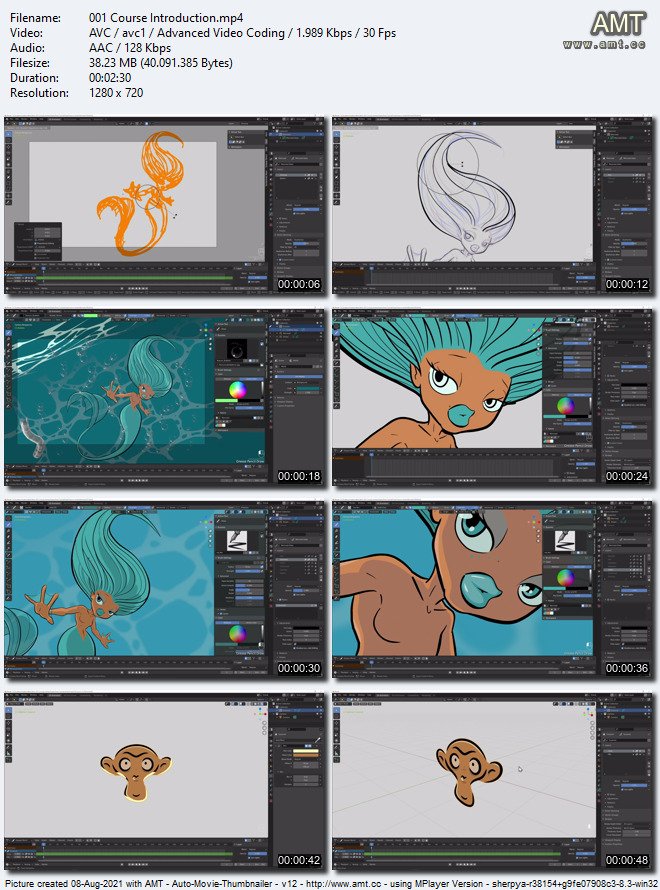The height and width of the screenshot is (890, 660).
Task: Open the thumbnail stamped 00:00:06
Action: [x=165, y=206]
